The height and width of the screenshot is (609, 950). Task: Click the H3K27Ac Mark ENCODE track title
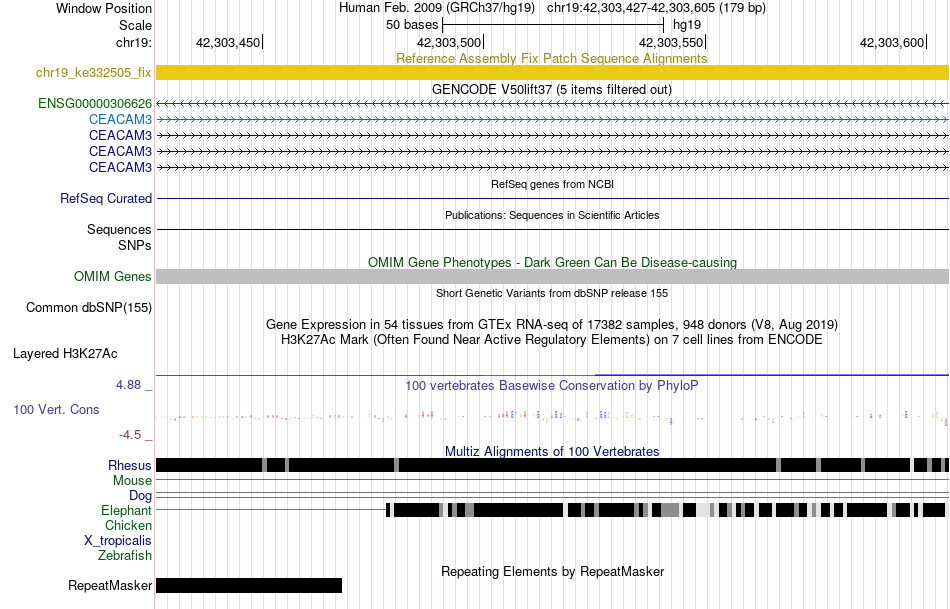coord(552,339)
